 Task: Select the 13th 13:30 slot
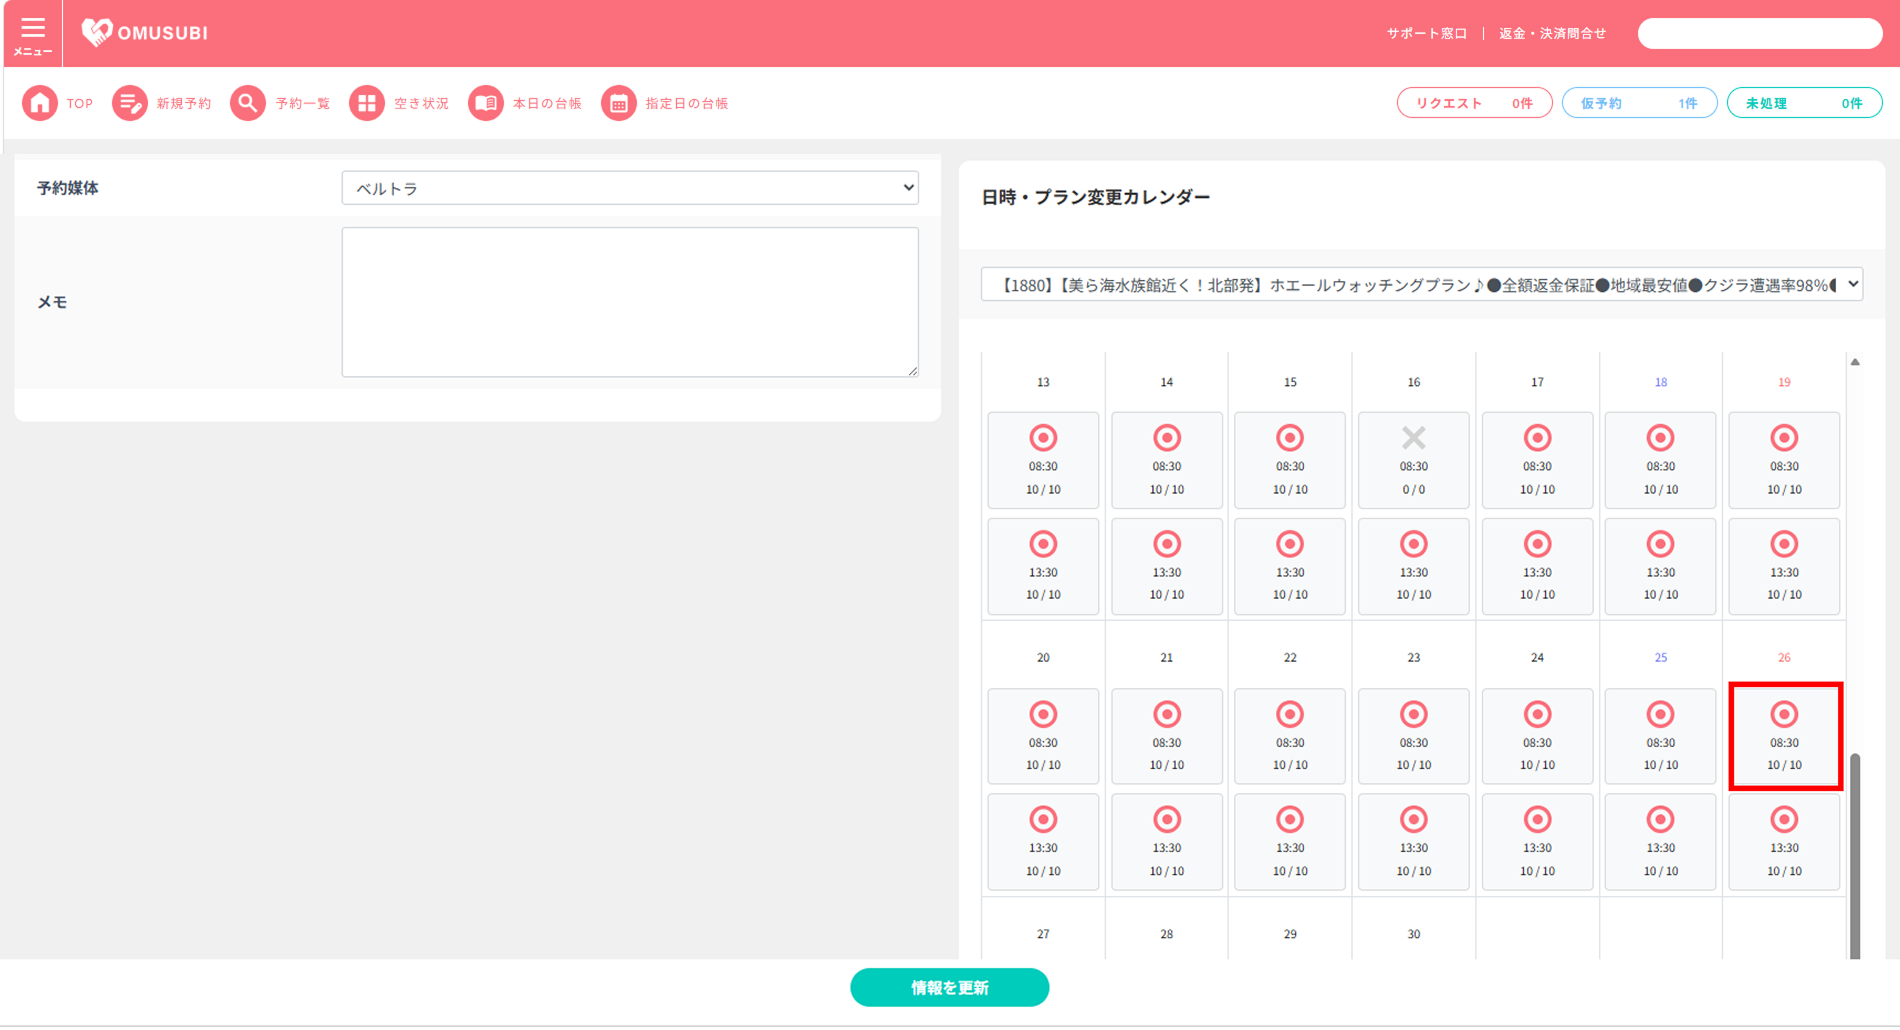click(1043, 566)
